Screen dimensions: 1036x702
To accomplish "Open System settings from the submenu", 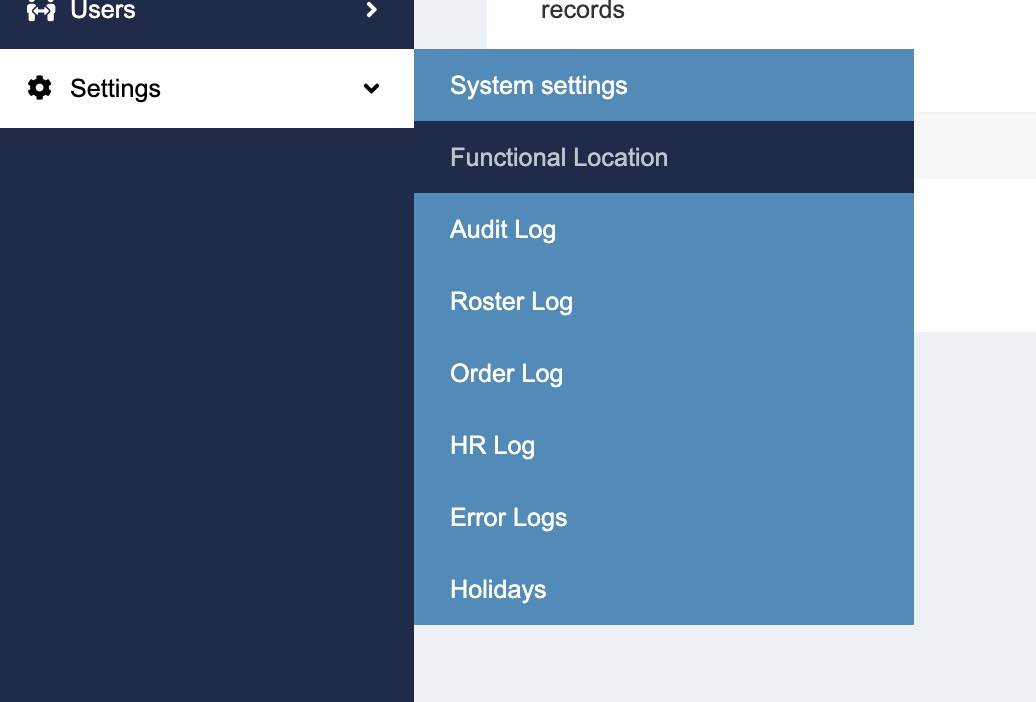I will point(538,85).
